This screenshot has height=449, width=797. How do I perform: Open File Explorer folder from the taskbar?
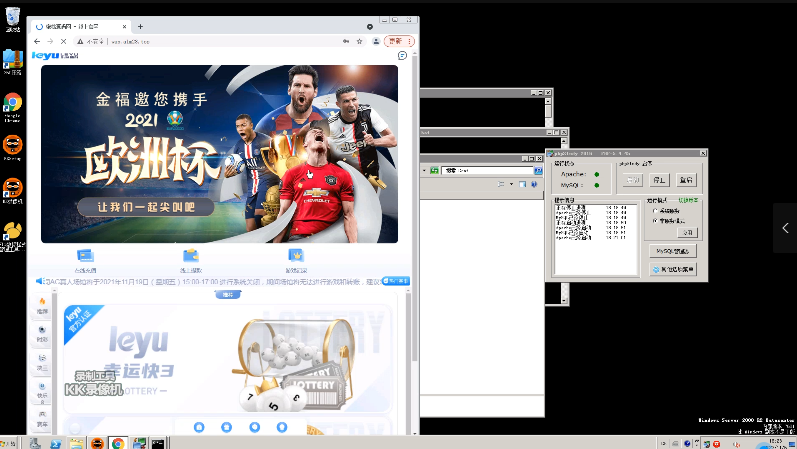coord(76,443)
